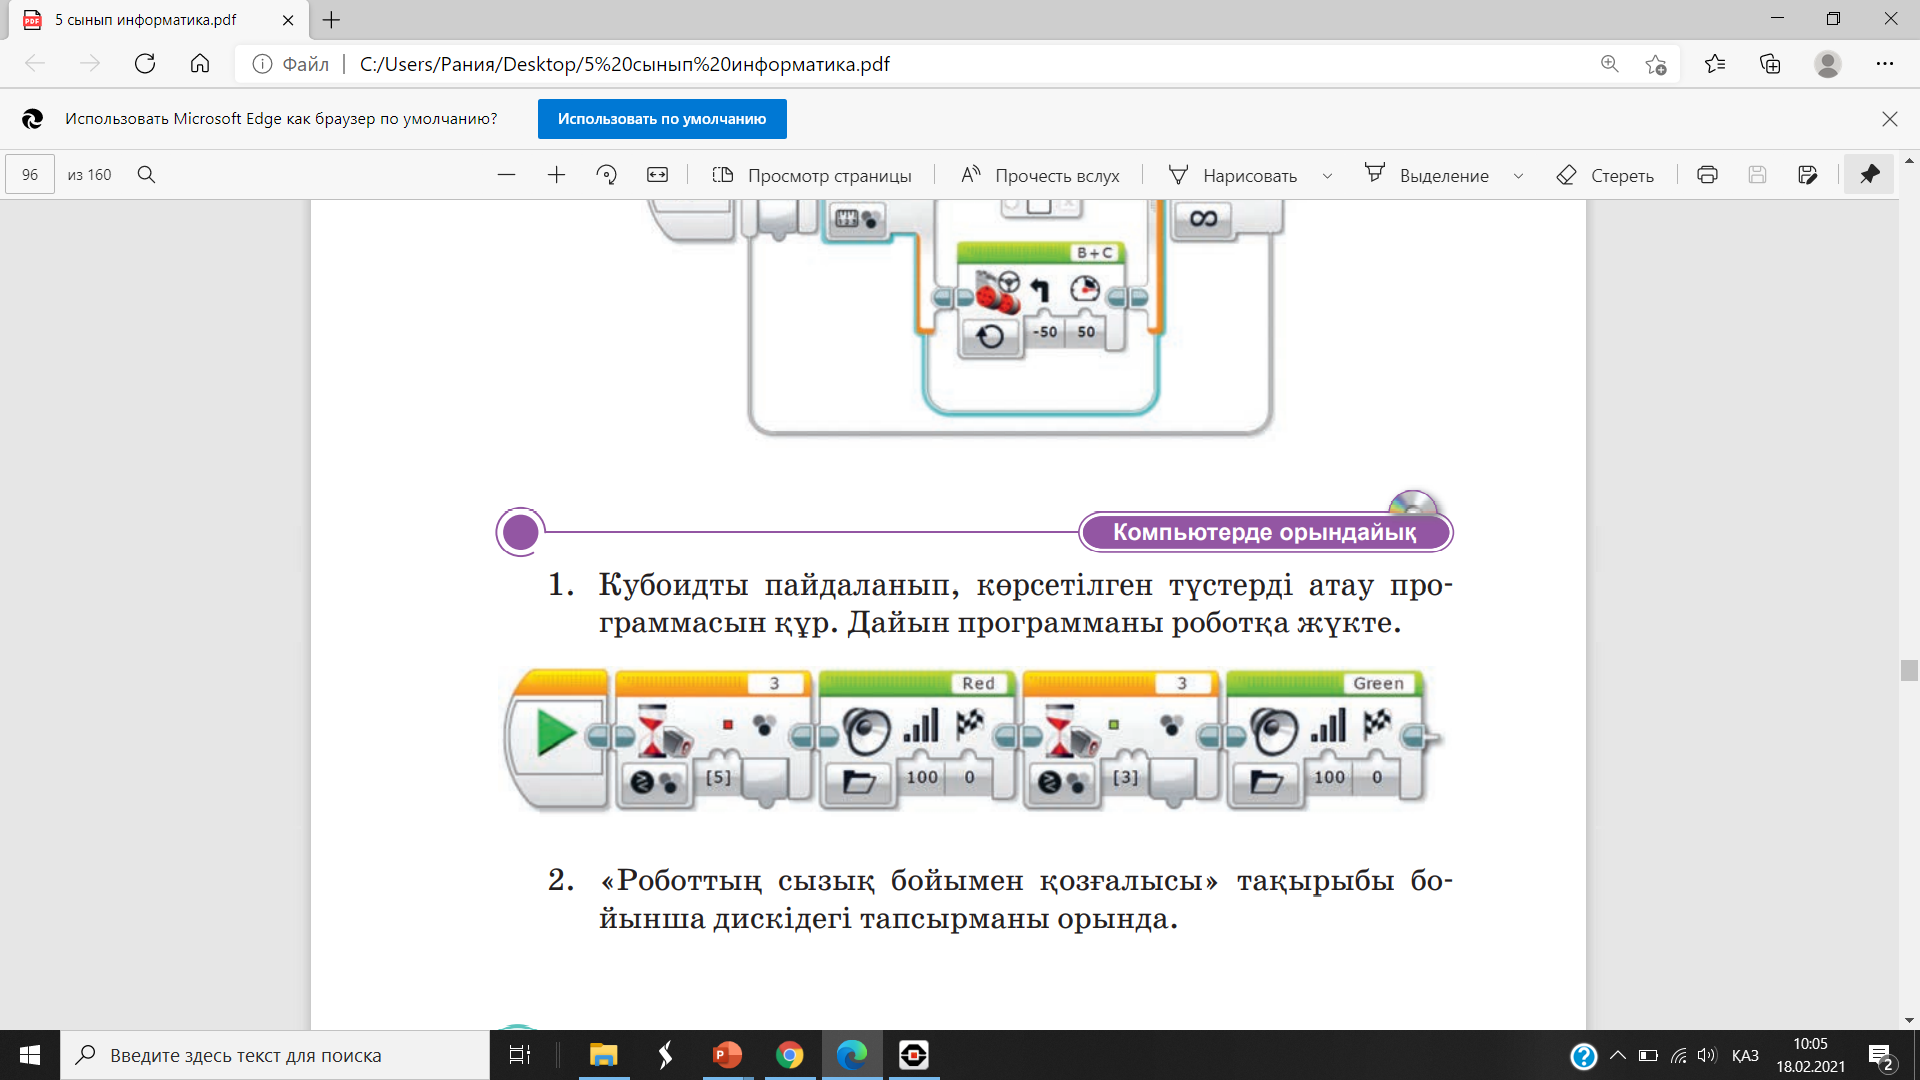Open browser Collections icon
The width and height of the screenshot is (1920, 1080).
pyautogui.click(x=1770, y=64)
